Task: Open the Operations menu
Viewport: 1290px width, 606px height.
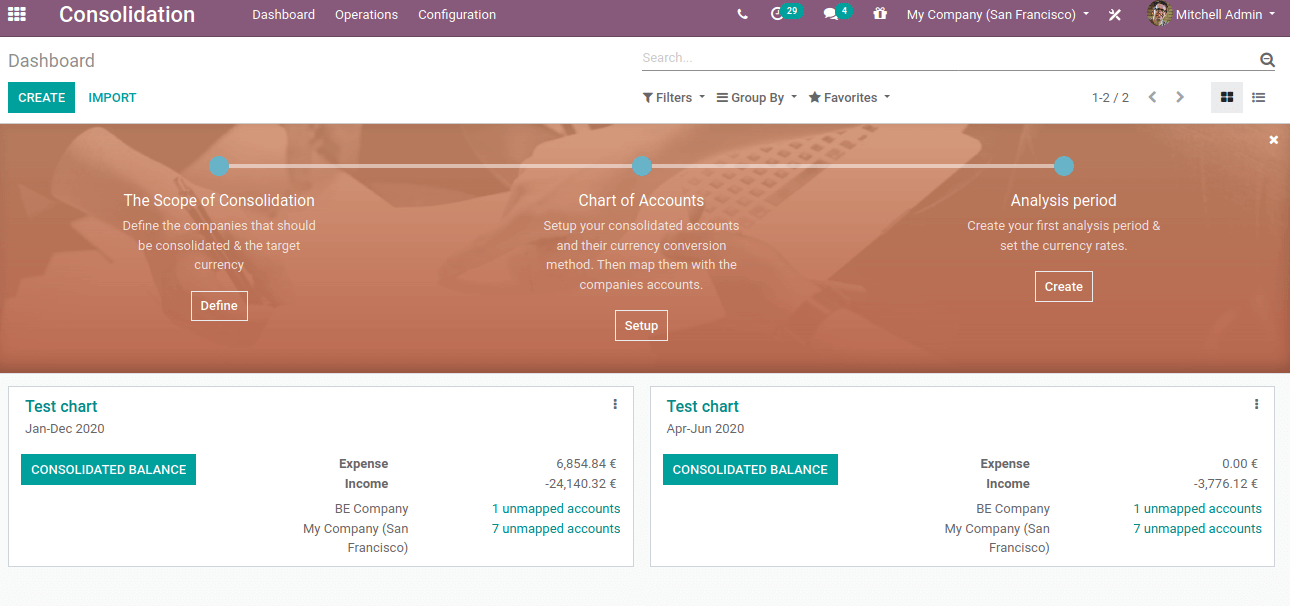Action: [x=366, y=15]
